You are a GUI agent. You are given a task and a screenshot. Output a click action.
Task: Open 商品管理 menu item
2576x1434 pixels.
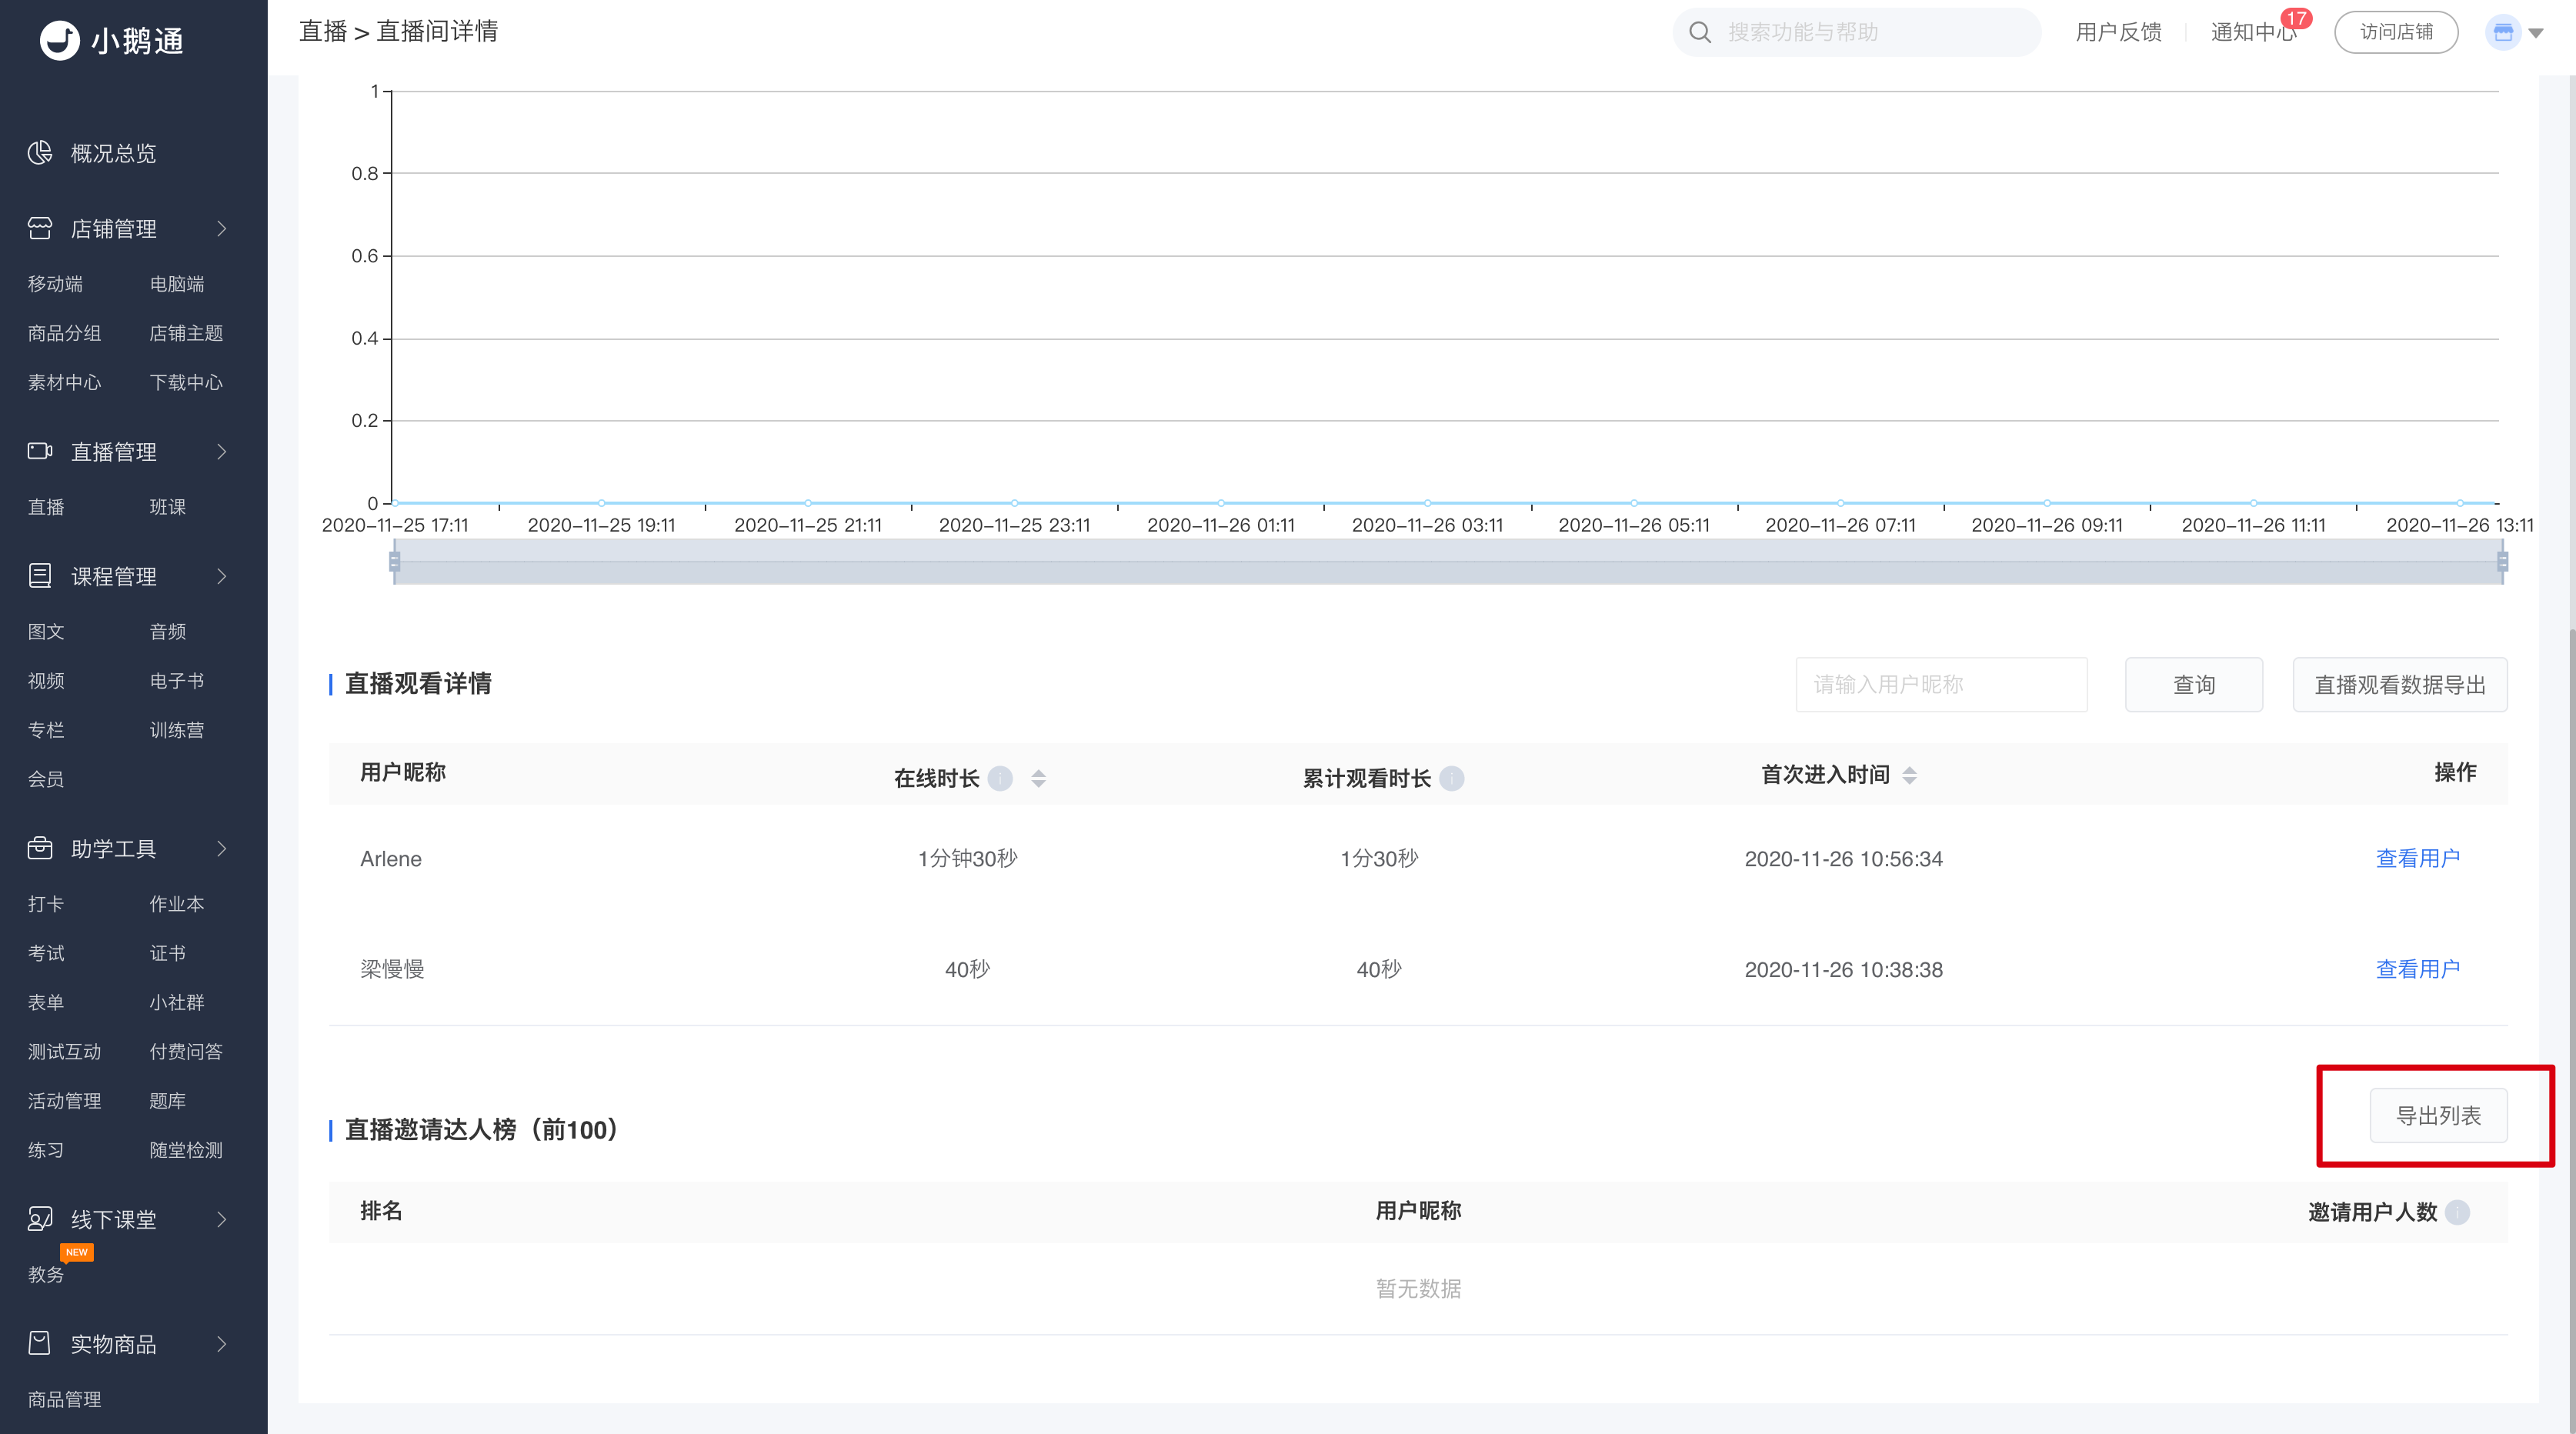pyautogui.click(x=64, y=1399)
